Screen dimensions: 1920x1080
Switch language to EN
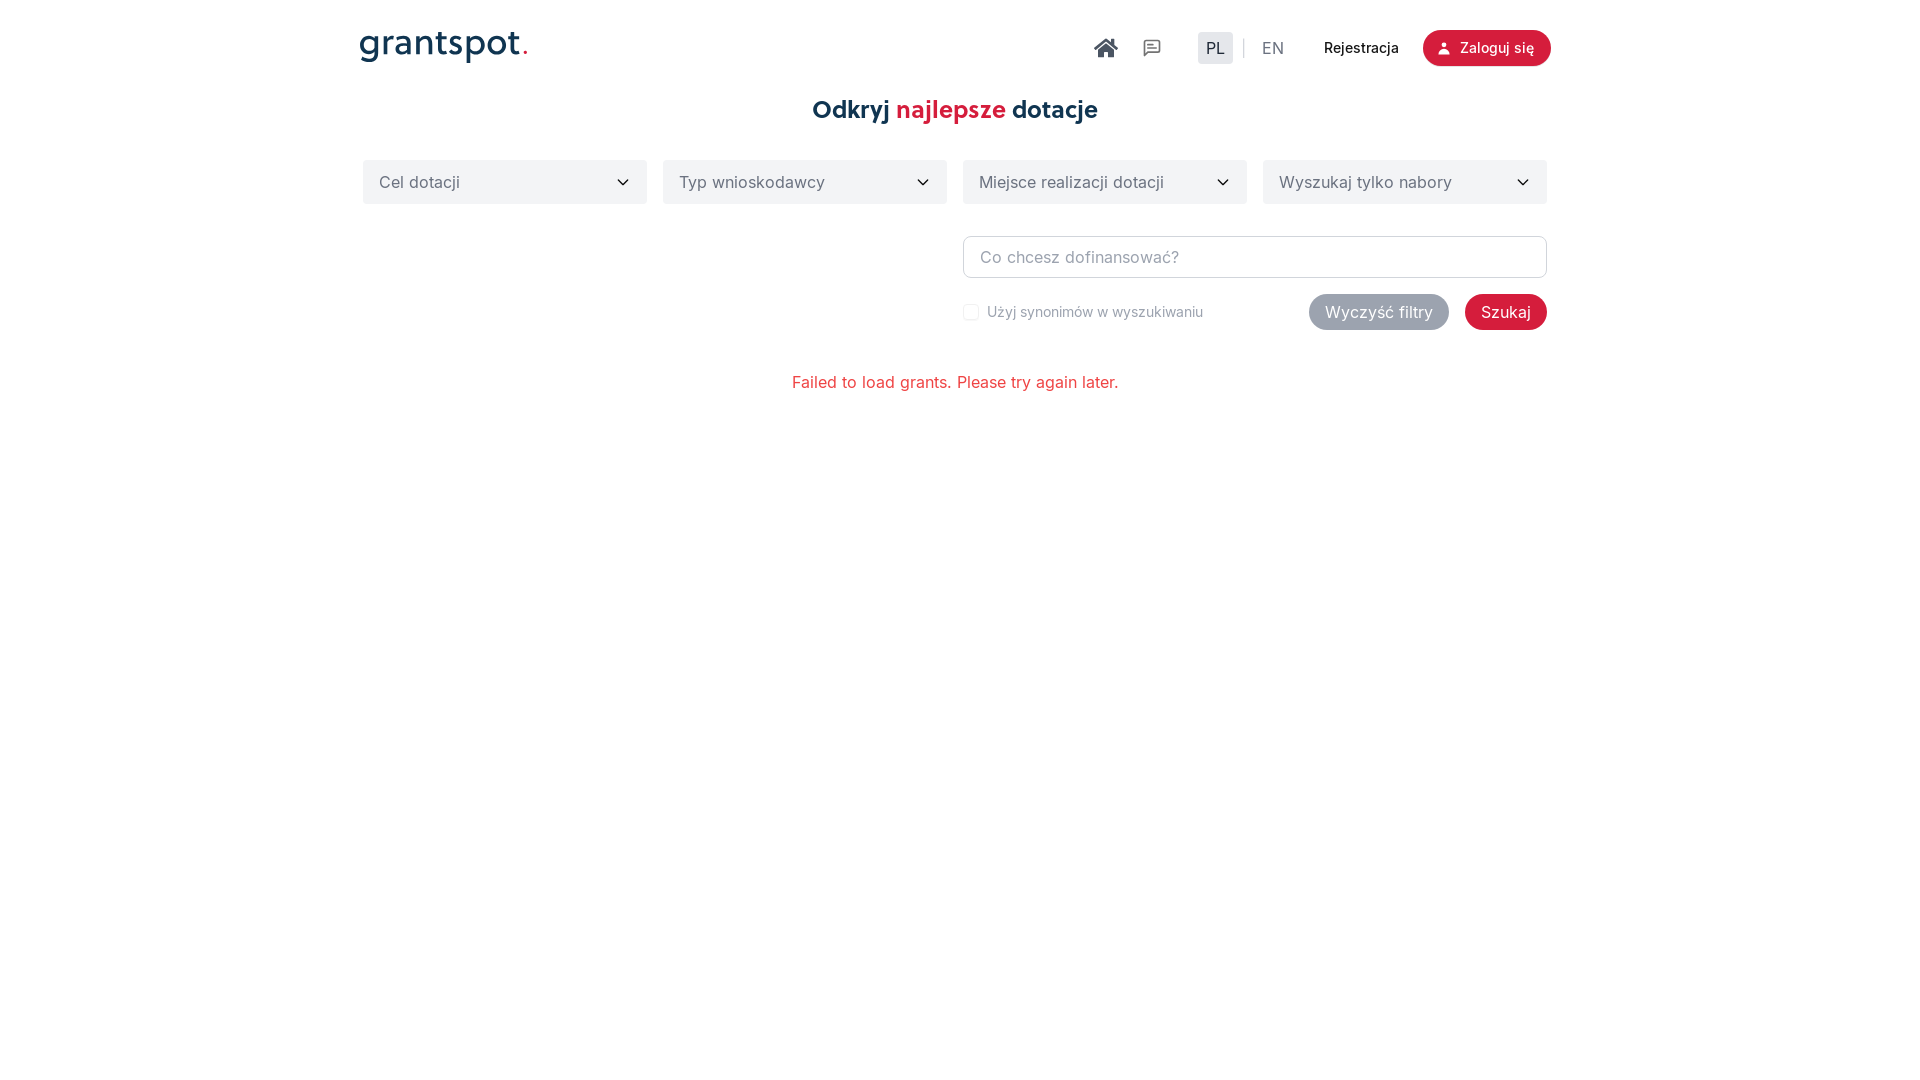1273,48
